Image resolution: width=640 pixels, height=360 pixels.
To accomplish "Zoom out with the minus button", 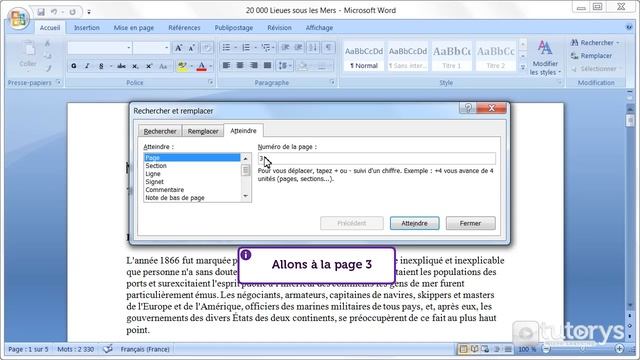I will click(x=546, y=349).
